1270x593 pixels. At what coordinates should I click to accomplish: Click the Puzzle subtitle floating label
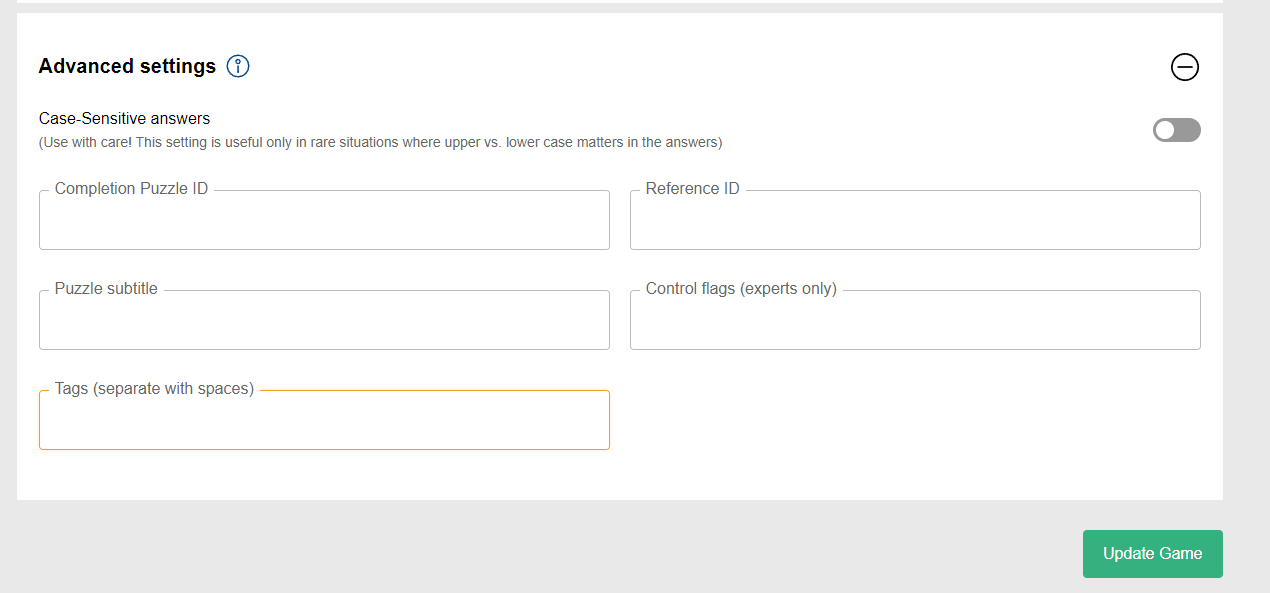tap(106, 288)
